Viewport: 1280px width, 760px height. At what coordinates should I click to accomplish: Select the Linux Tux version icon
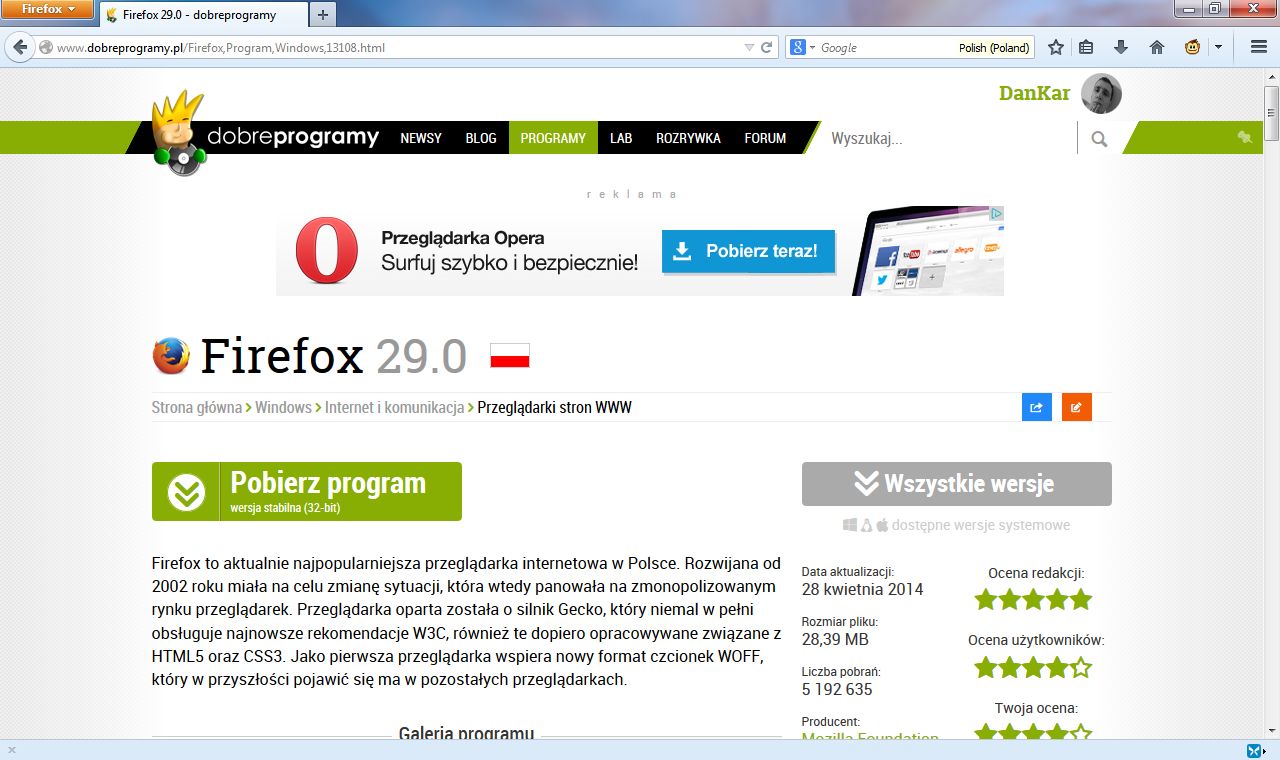tap(867, 524)
